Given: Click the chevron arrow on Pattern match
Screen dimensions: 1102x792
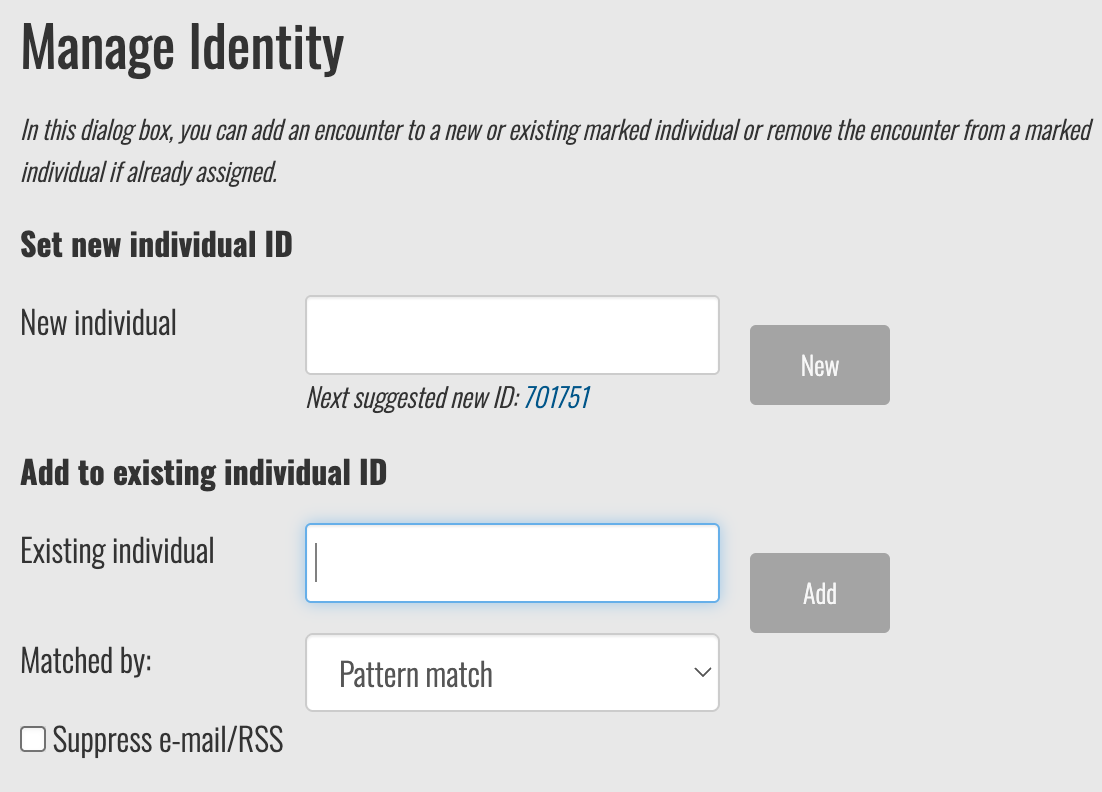Looking at the screenshot, I should click(703, 673).
